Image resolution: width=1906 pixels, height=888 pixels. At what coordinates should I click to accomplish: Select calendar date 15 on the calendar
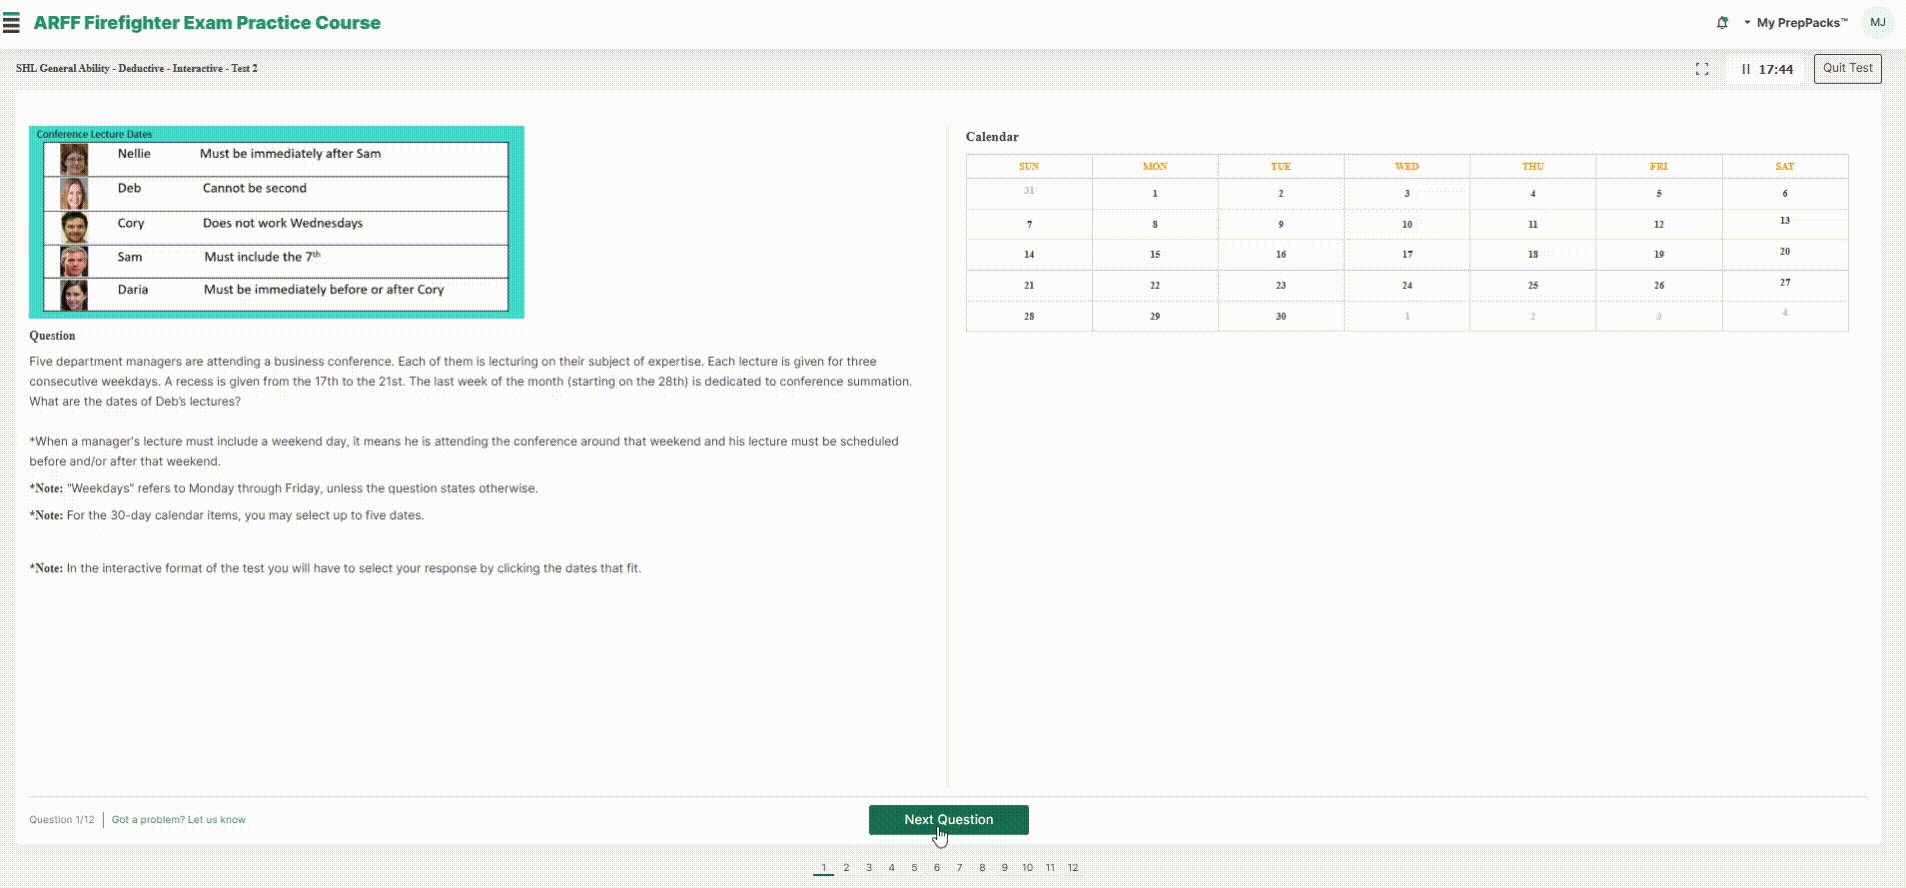coord(1155,255)
